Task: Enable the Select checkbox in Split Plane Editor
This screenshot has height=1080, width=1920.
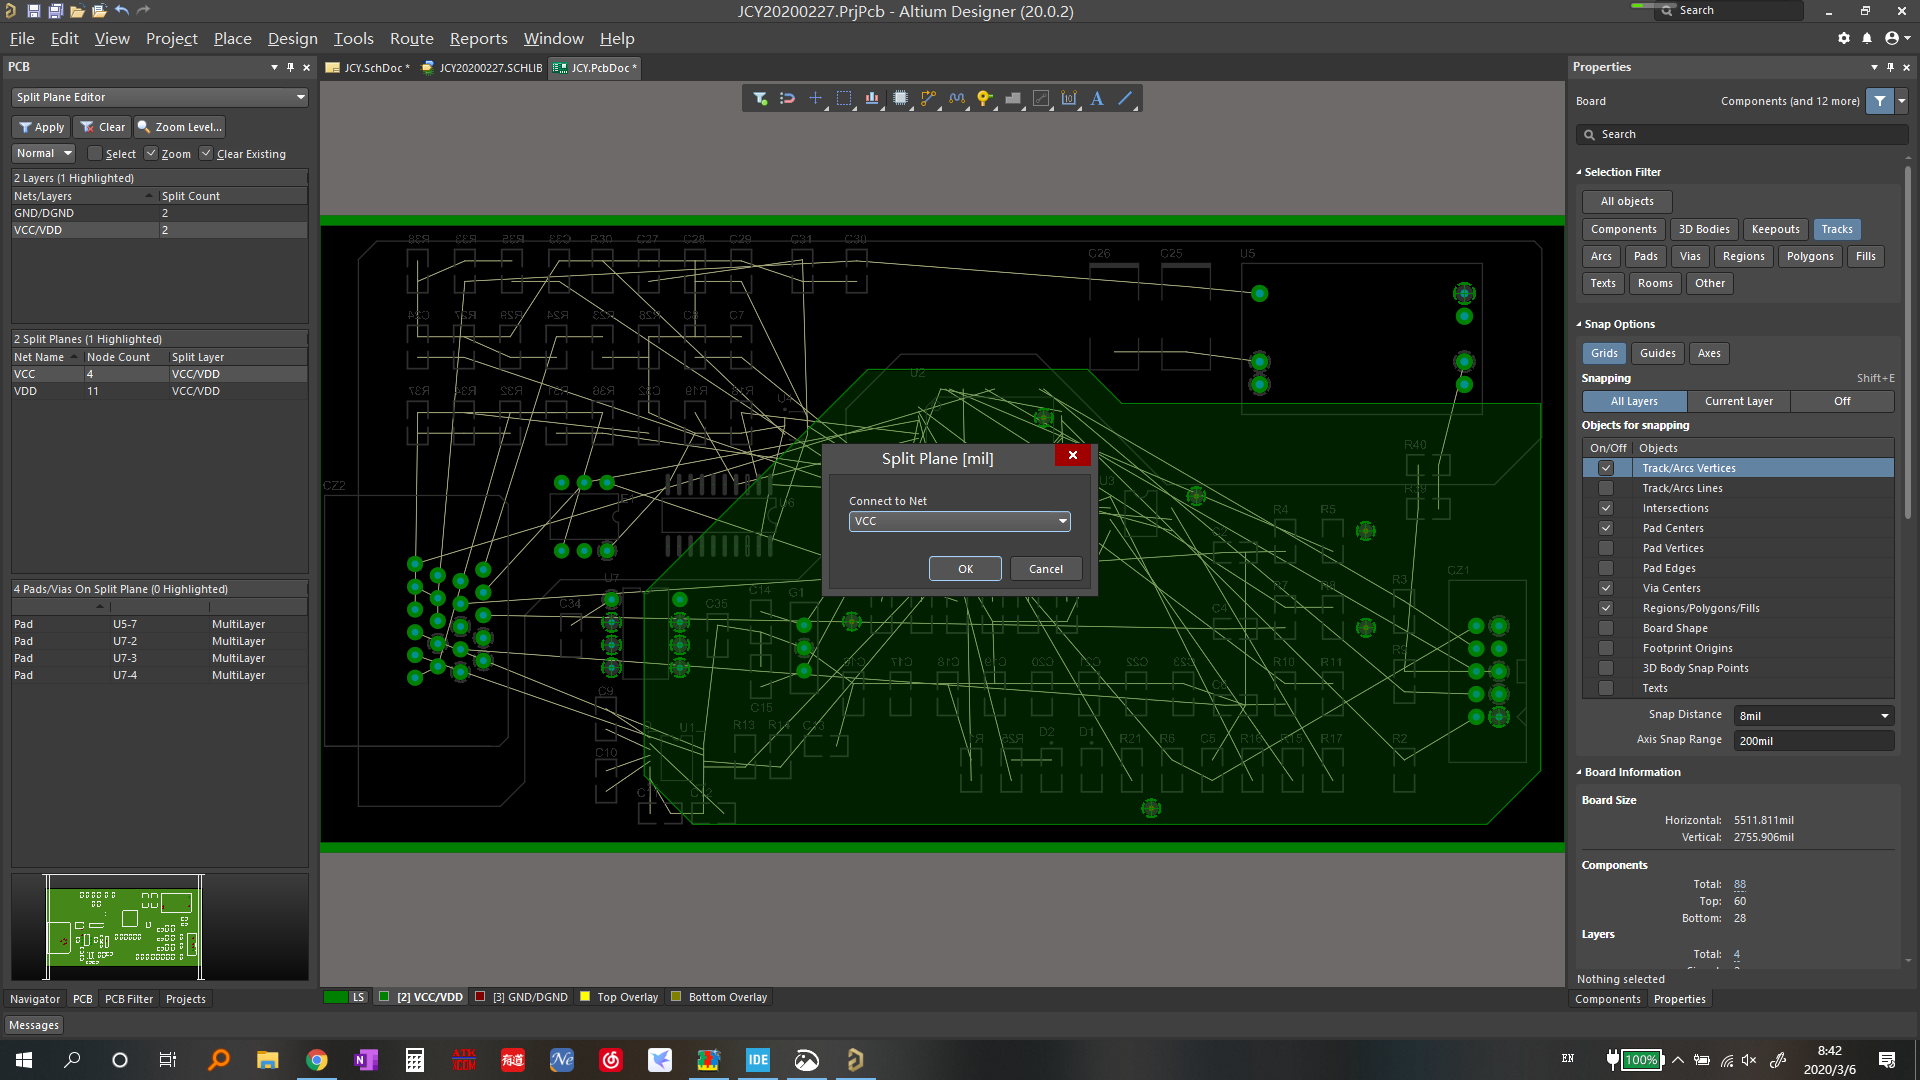Action: [94, 153]
